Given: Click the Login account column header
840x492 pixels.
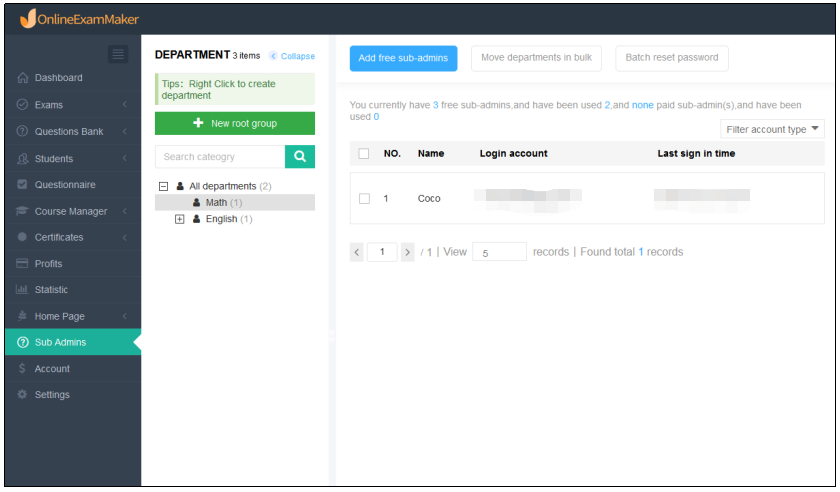Looking at the screenshot, I should click(x=513, y=153).
